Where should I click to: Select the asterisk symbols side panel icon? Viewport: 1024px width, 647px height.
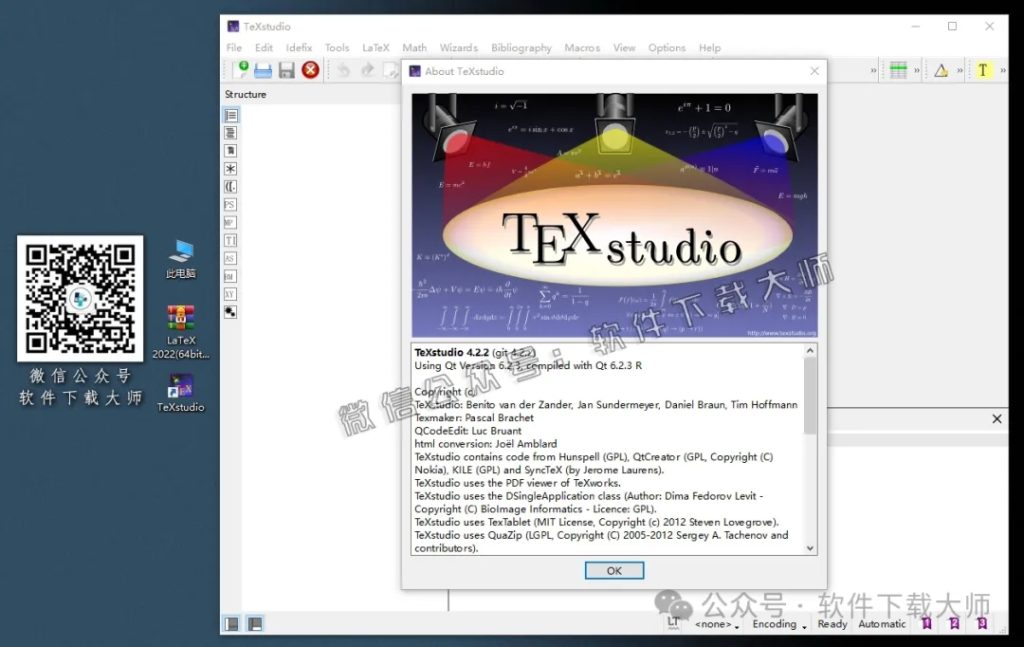[x=230, y=169]
